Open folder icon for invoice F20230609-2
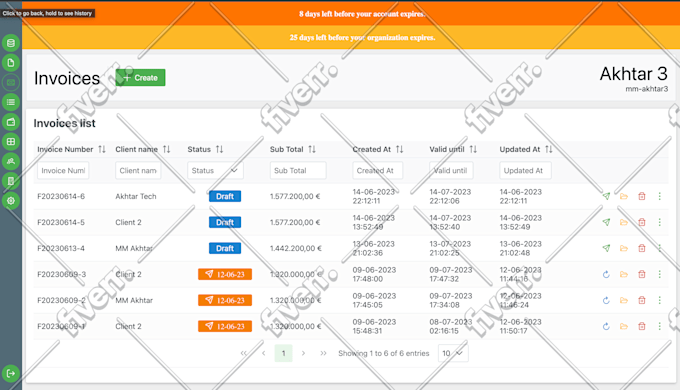The height and width of the screenshot is (390, 680). (x=624, y=300)
